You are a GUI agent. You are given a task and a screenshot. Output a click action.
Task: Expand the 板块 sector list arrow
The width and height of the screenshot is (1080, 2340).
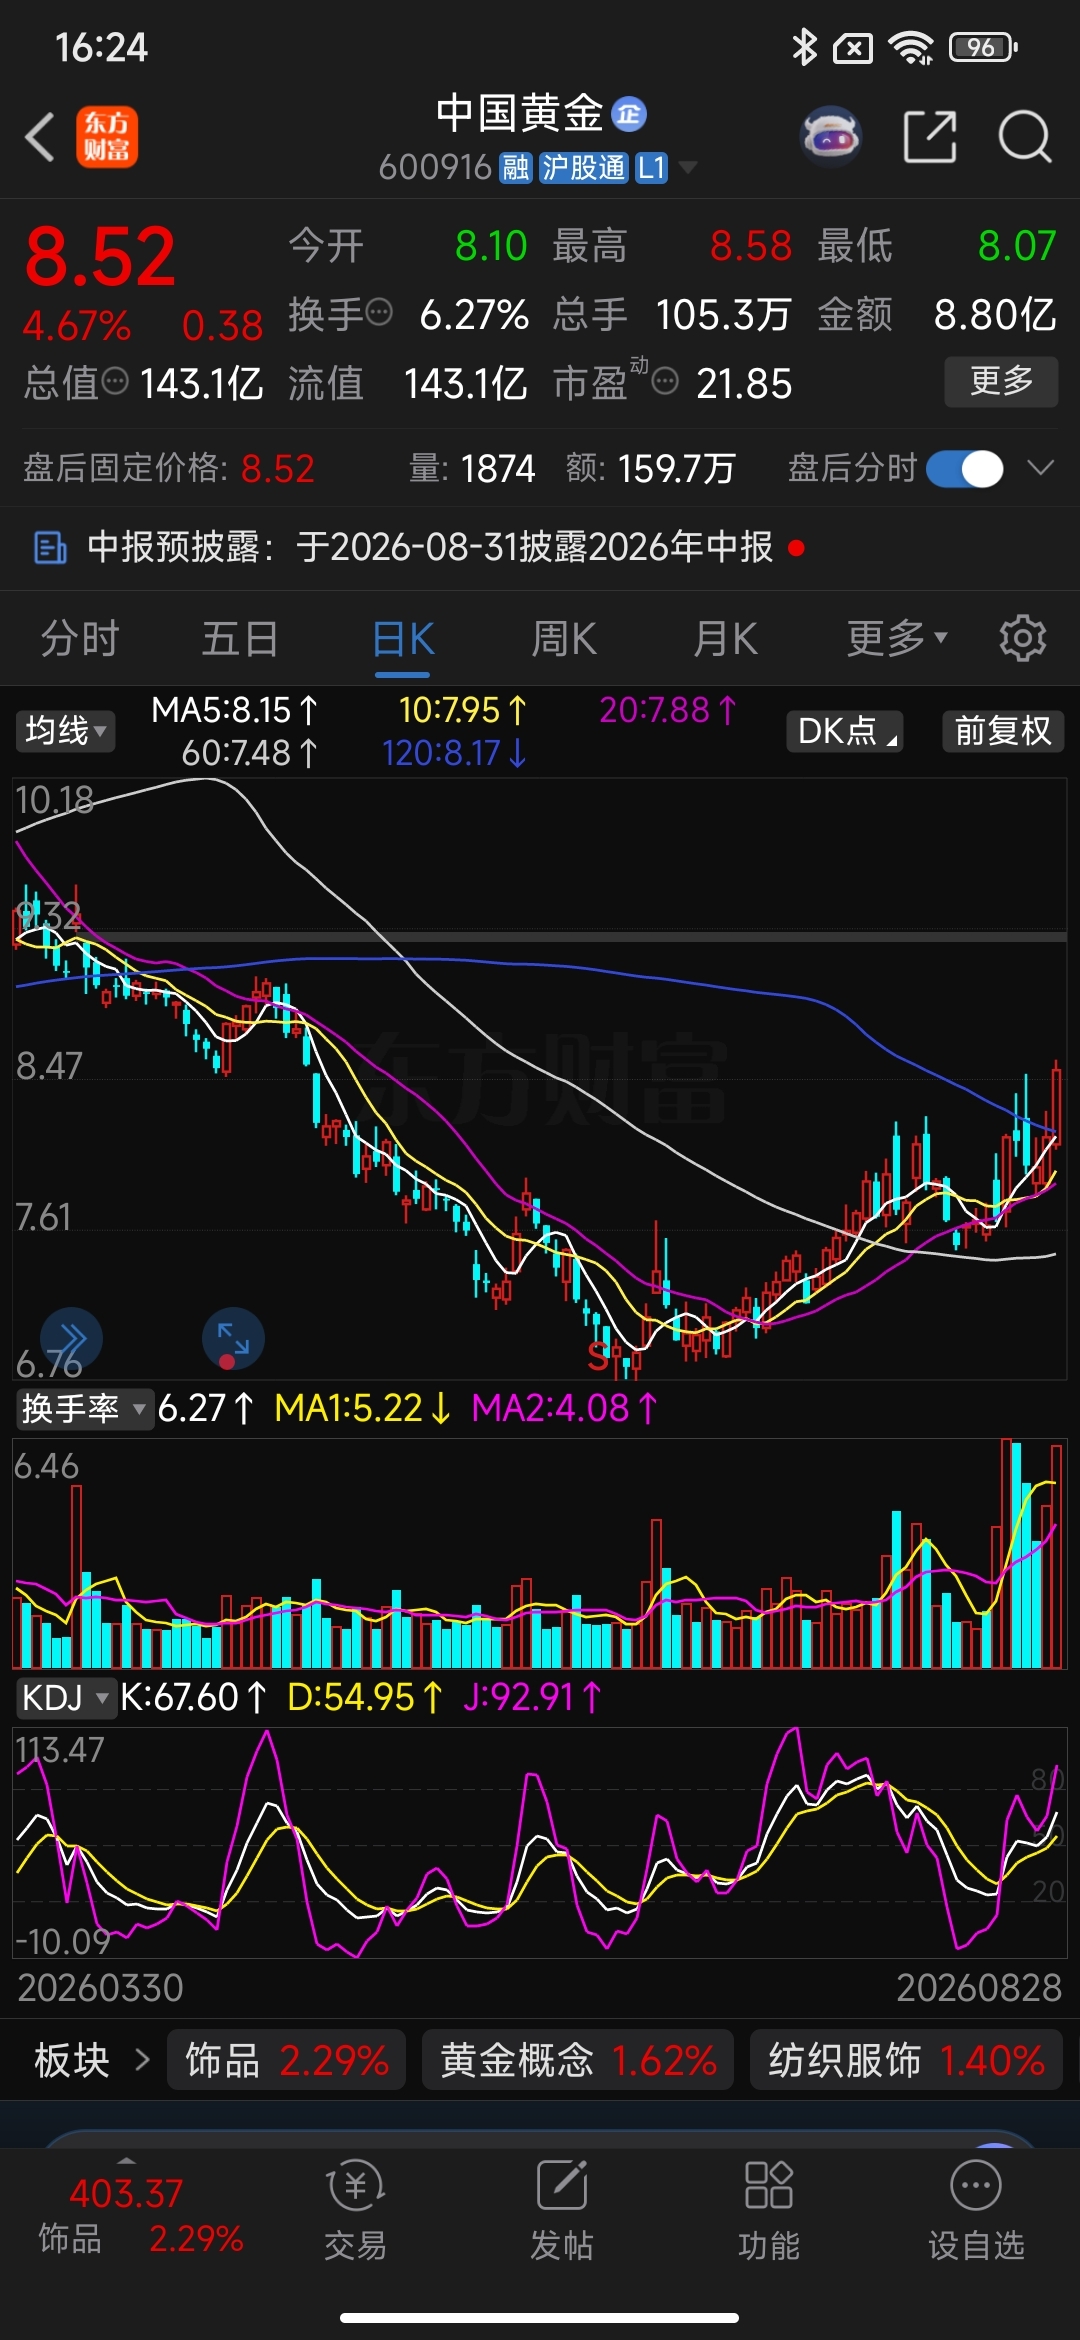(141, 2060)
